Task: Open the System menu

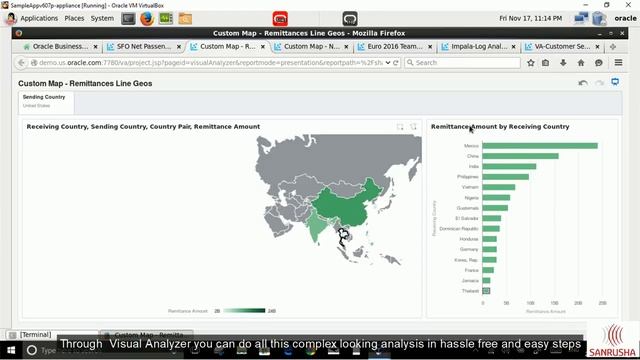Action: pos(102,18)
